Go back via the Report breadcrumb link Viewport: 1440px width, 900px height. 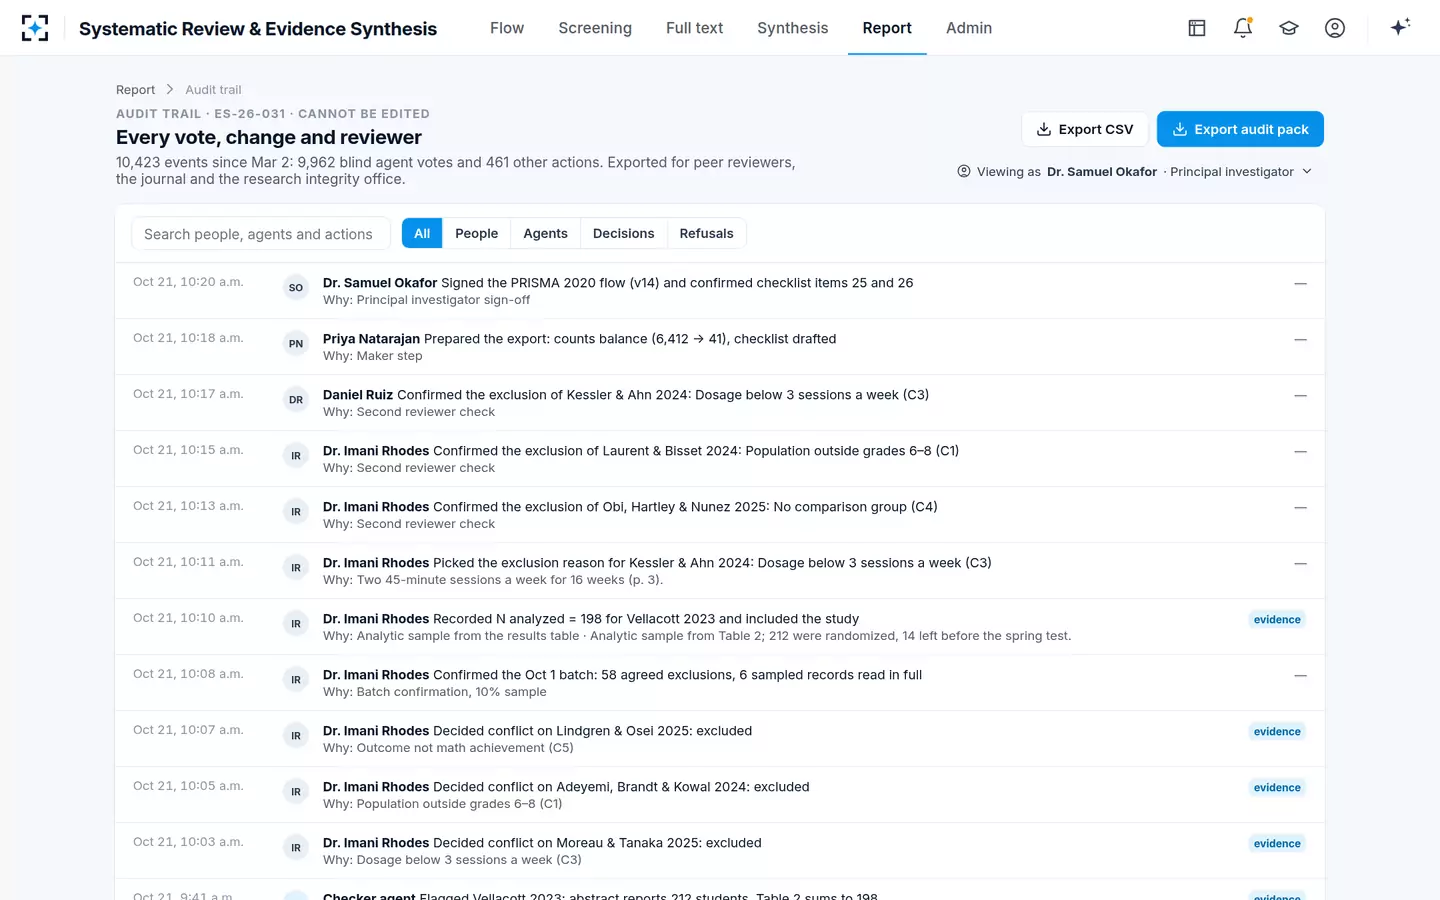coord(135,90)
